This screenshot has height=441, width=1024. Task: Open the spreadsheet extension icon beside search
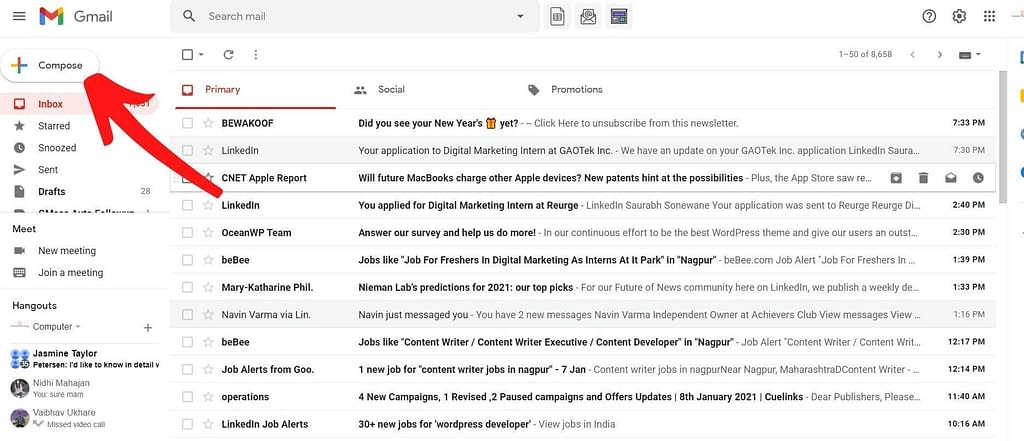(557, 16)
